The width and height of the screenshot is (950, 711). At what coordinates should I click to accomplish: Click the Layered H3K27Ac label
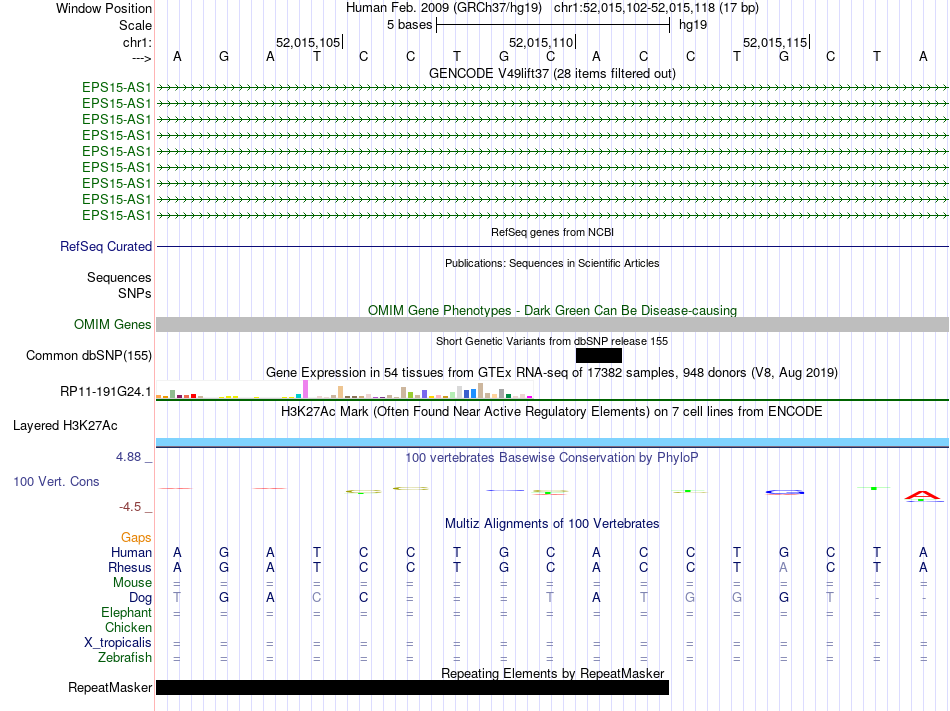click(x=65, y=426)
